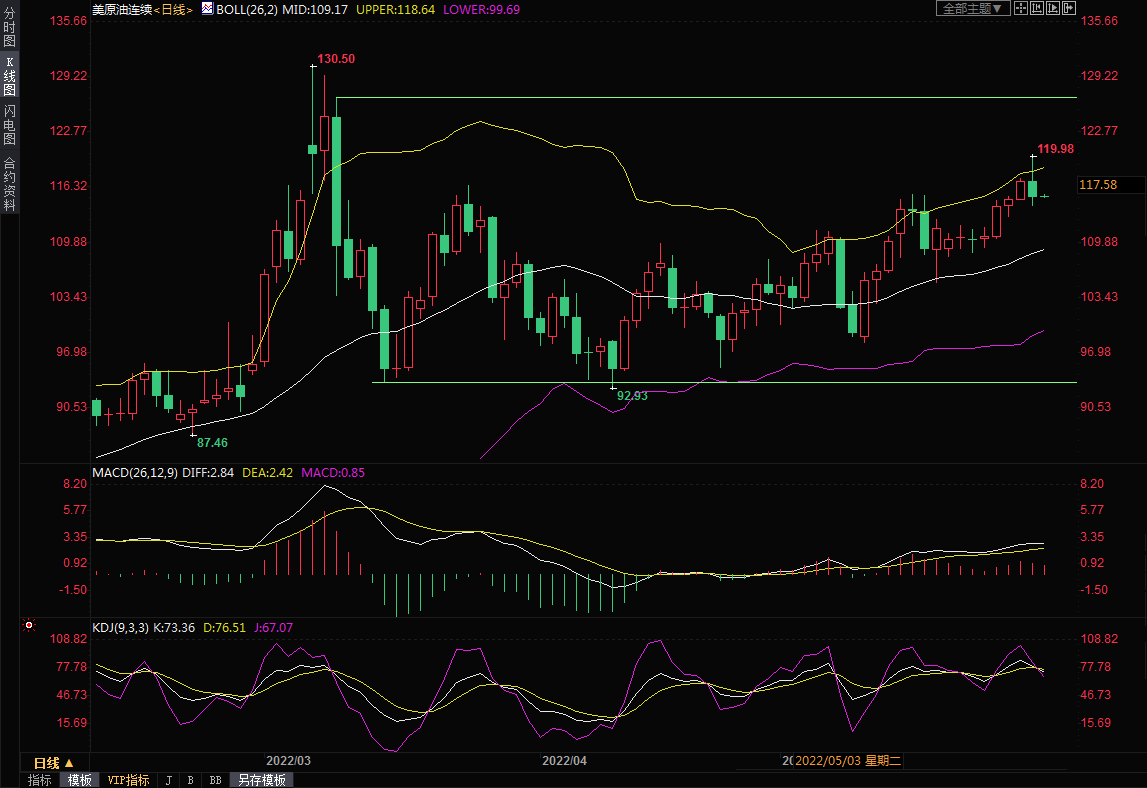This screenshot has height=788, width=1147.
Task: Select the 模板 bottom tab
Action: pos(80,780)
